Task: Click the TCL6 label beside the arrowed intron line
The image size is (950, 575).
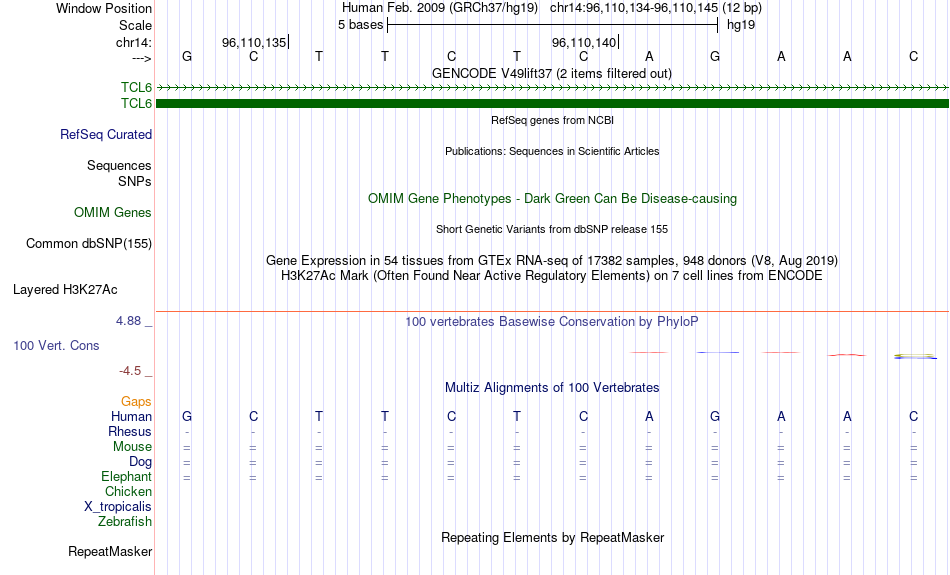Action: point(136,88)
